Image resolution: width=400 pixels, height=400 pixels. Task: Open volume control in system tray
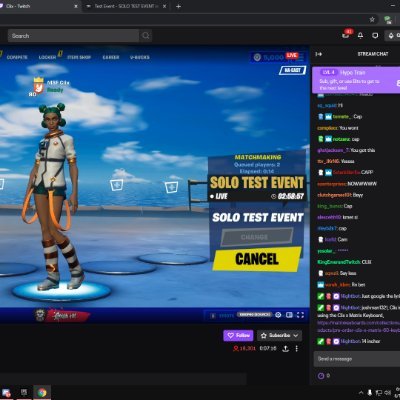click(x=388, y=393)
